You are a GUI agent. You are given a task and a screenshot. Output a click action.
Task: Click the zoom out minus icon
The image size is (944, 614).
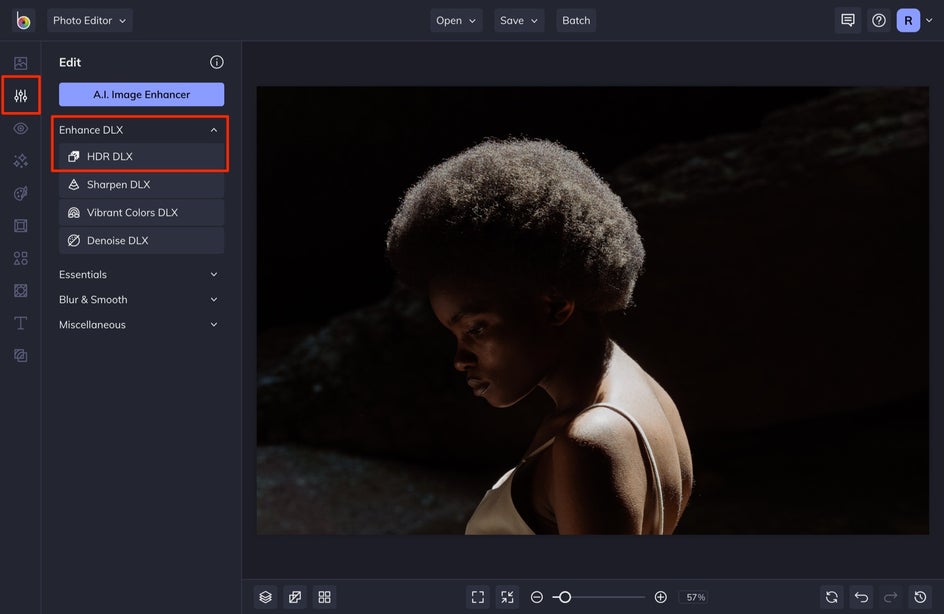pyautogui.click(x=536, y=597)
